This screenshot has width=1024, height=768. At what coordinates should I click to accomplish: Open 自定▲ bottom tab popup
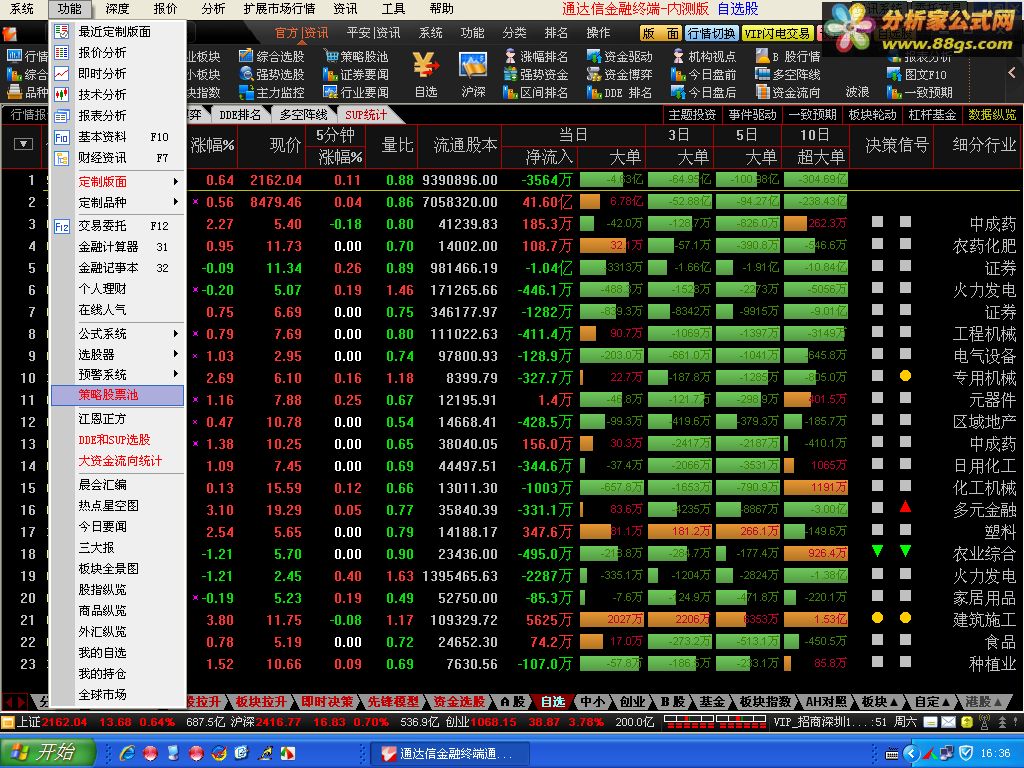click(x=933, y=701)
